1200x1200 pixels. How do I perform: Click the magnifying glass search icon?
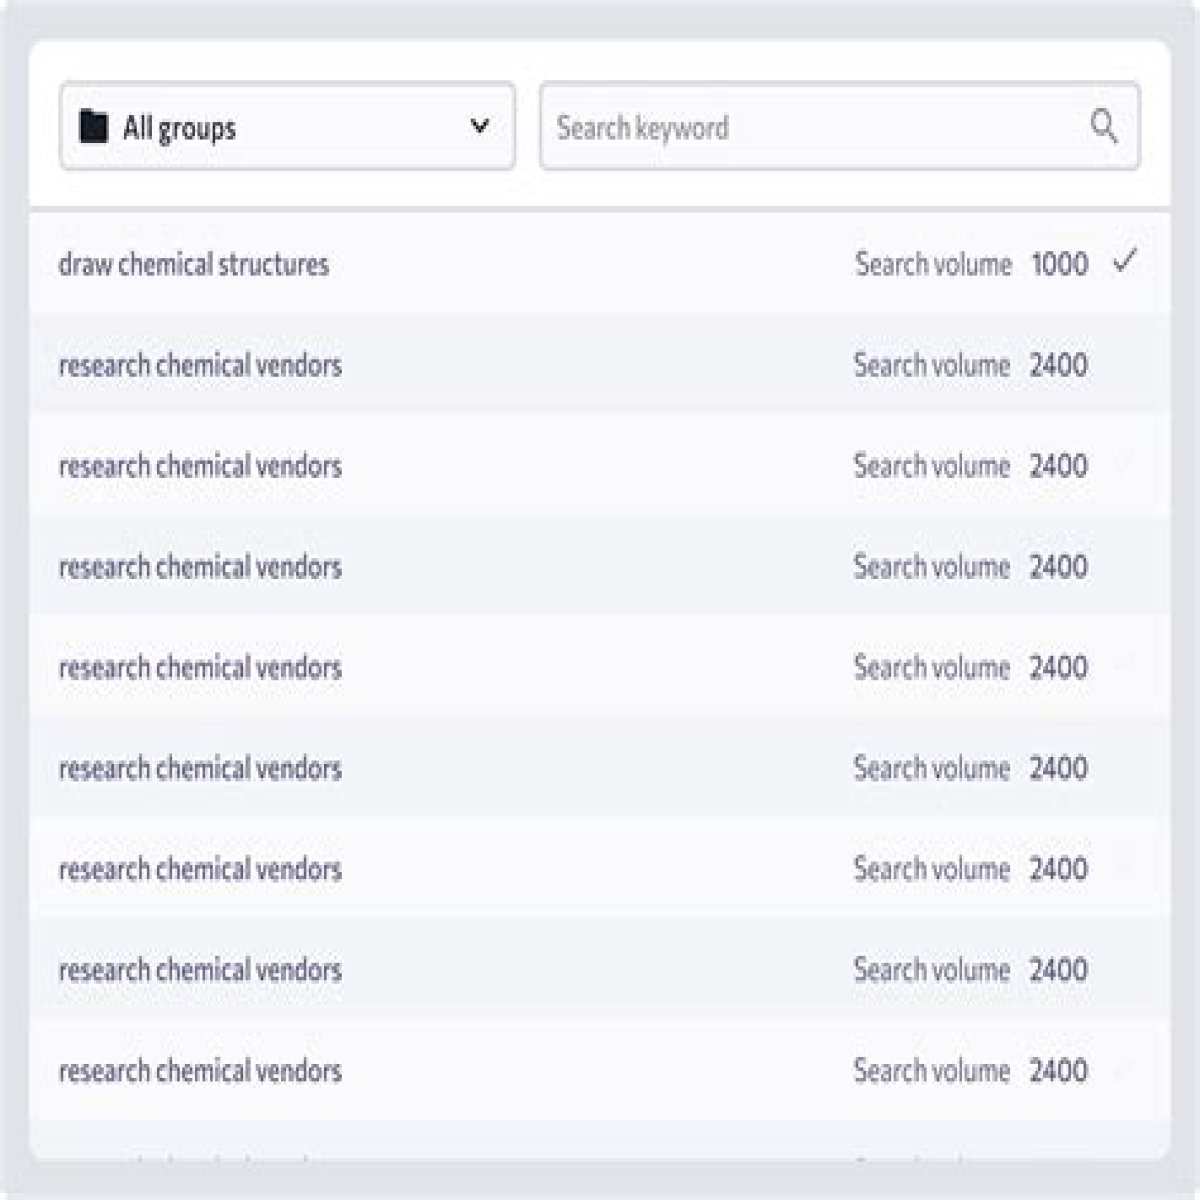(x=1104, y=127)
